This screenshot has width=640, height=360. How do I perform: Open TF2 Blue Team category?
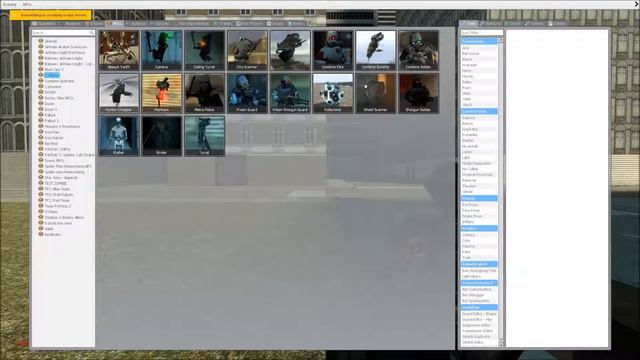57,189
